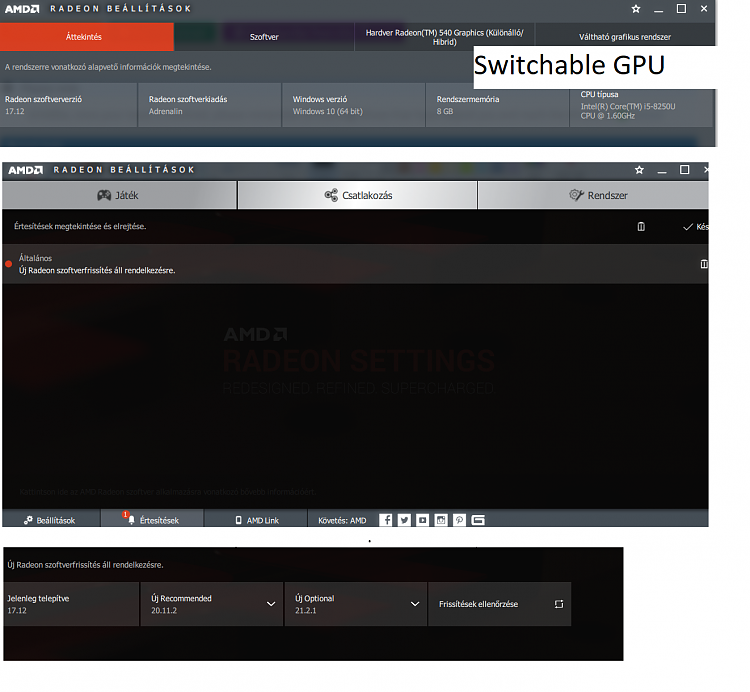Maximize the middle Radeon window
Viewport: 750px width, 692px height.
pos(684,170)
